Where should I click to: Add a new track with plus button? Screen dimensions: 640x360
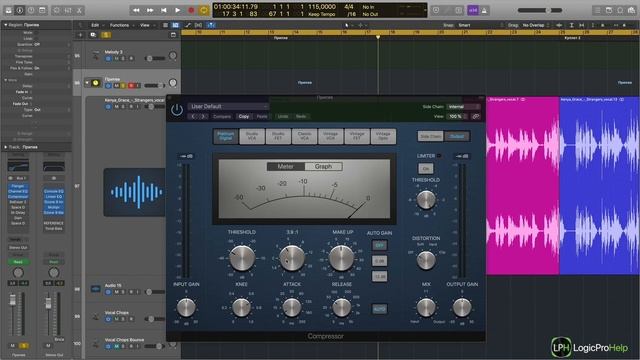click(80, 35)
